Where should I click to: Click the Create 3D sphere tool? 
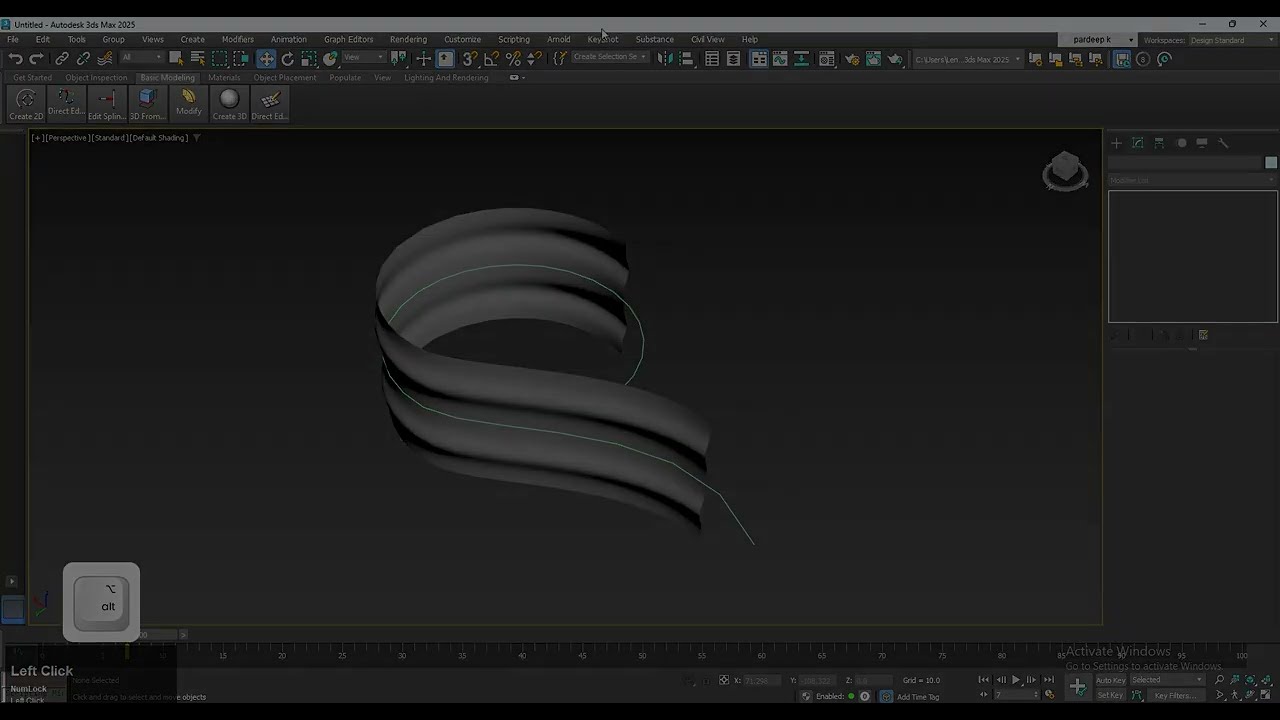229,104
